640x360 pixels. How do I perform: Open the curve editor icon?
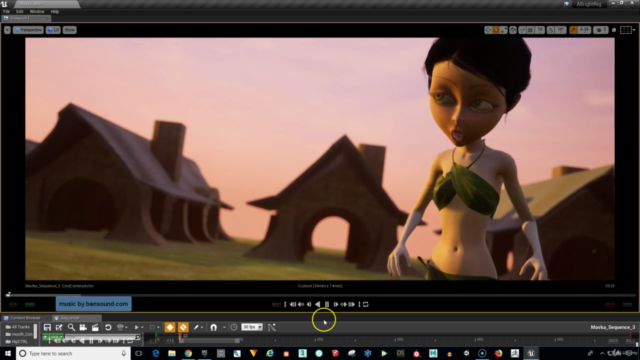tap(272, 327)
